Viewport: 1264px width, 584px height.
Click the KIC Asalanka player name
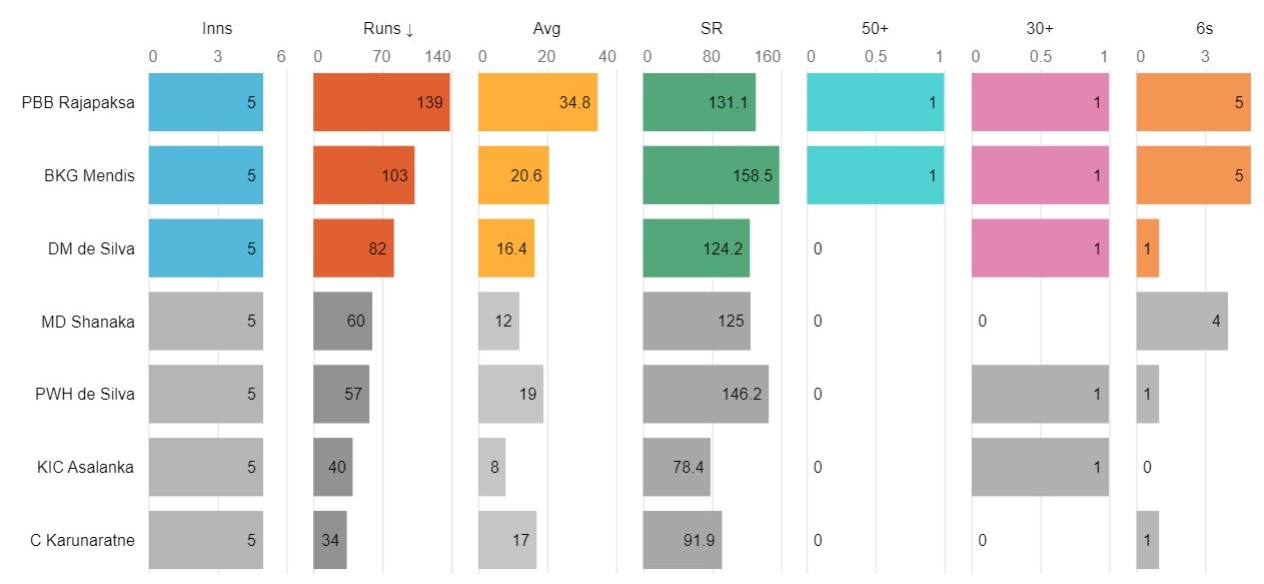pyautogui.click(x=85, y=467)
